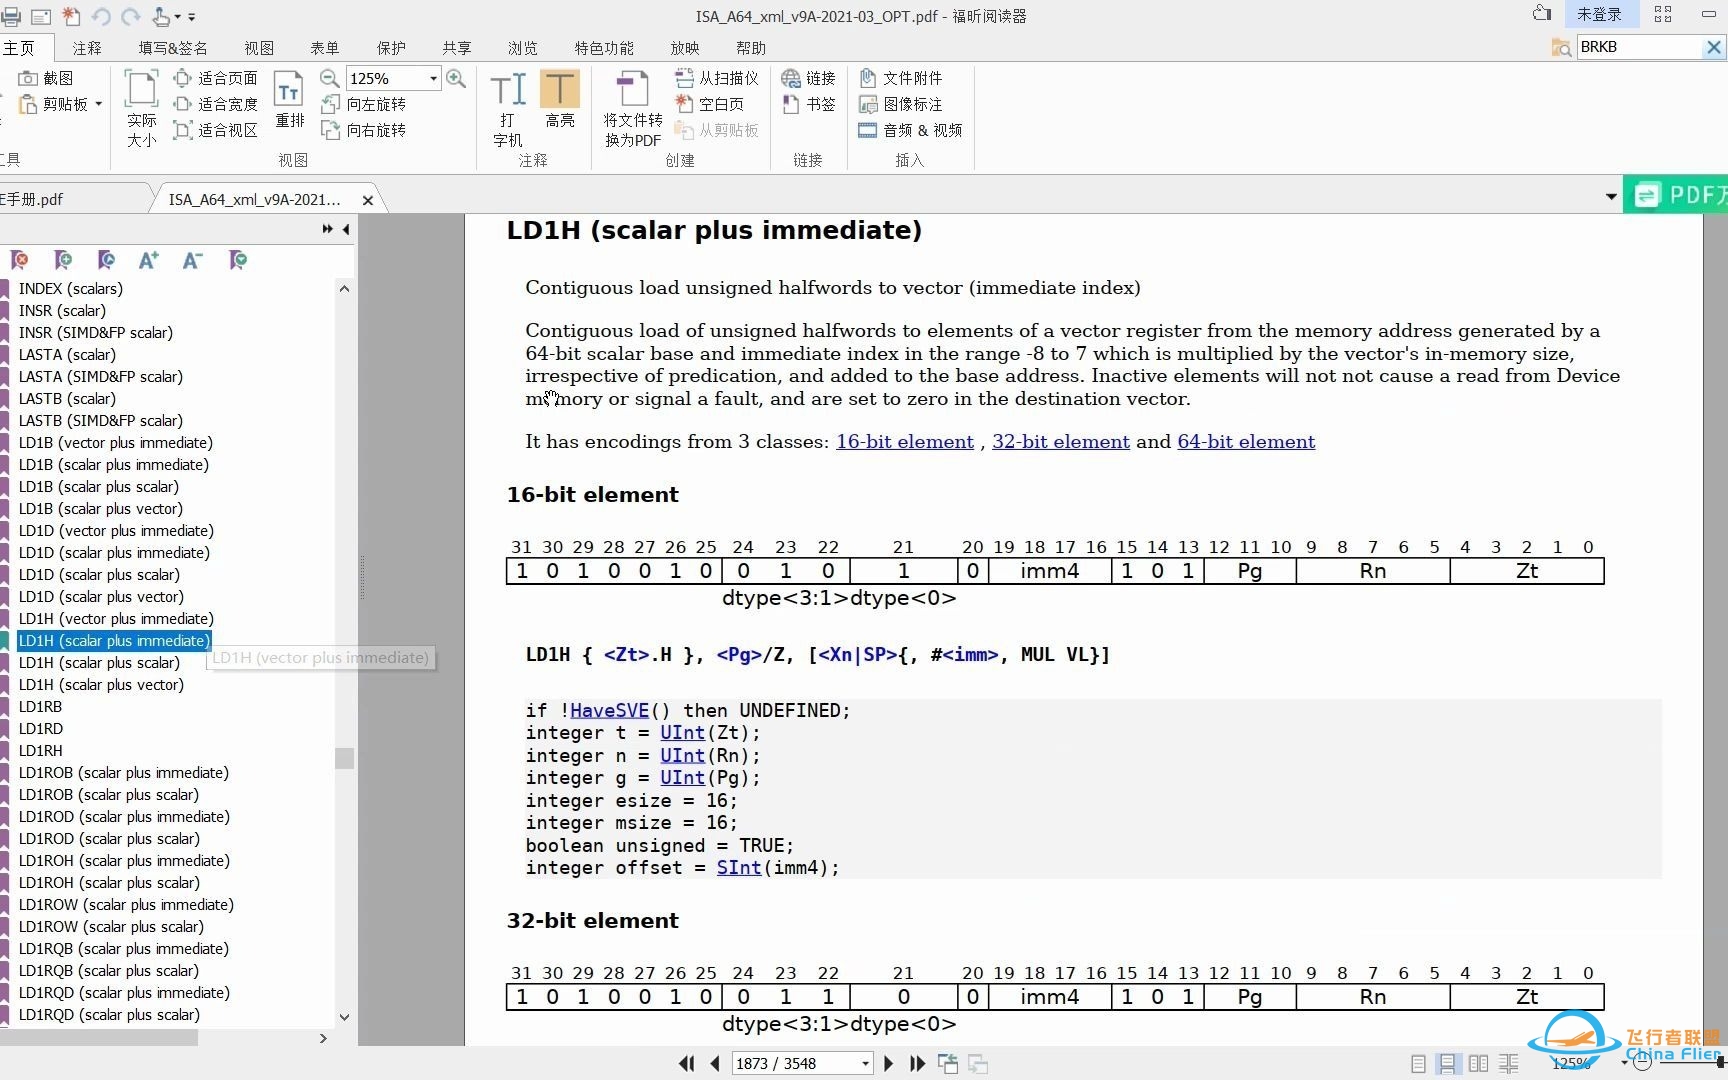The height and width of the screenshot is (1080, 1728).
Task: Toggle the 高亮 highlight tool
Action: pyautogui.click(x=560, y=99)
